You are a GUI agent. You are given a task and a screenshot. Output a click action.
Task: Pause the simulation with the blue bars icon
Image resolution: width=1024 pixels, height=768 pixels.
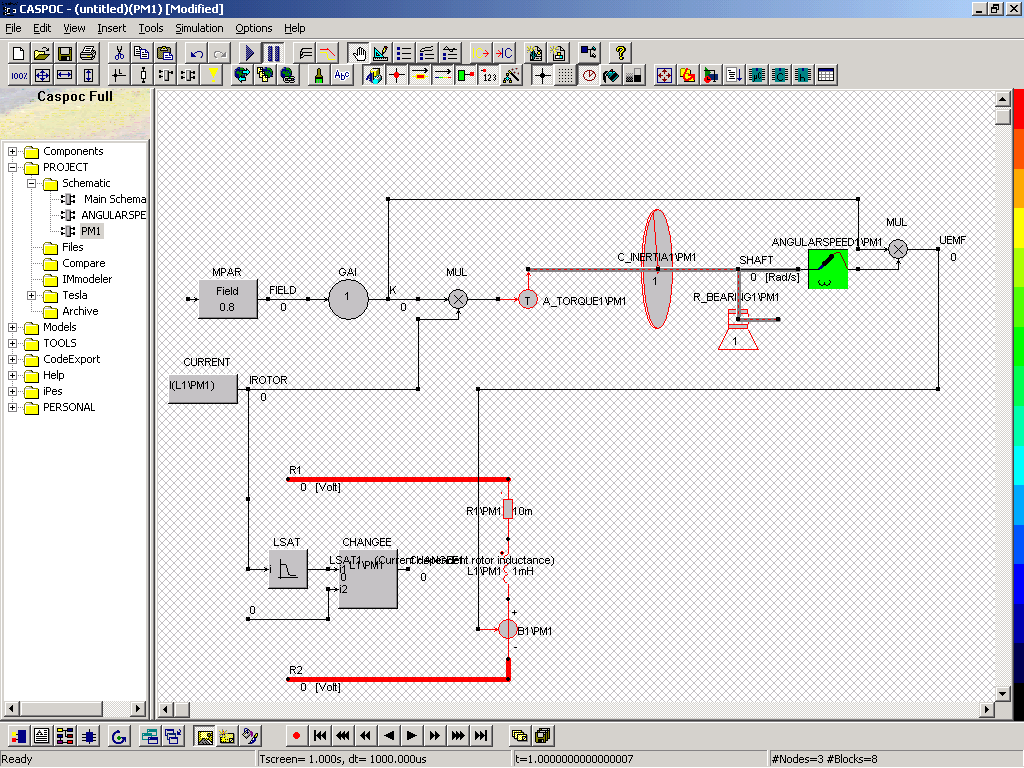coord(273,53)
